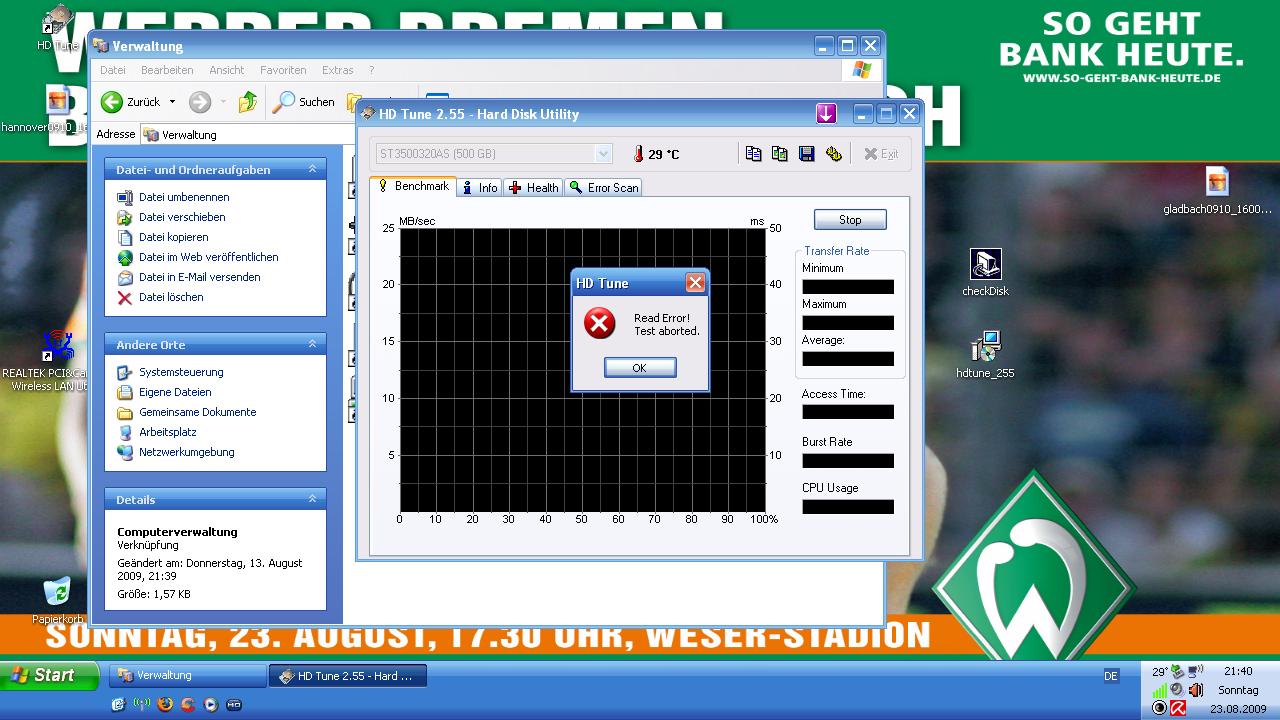
Task: Collapse the Andere Orte panel
Action: pyautogui.click(x=312, y=344)
